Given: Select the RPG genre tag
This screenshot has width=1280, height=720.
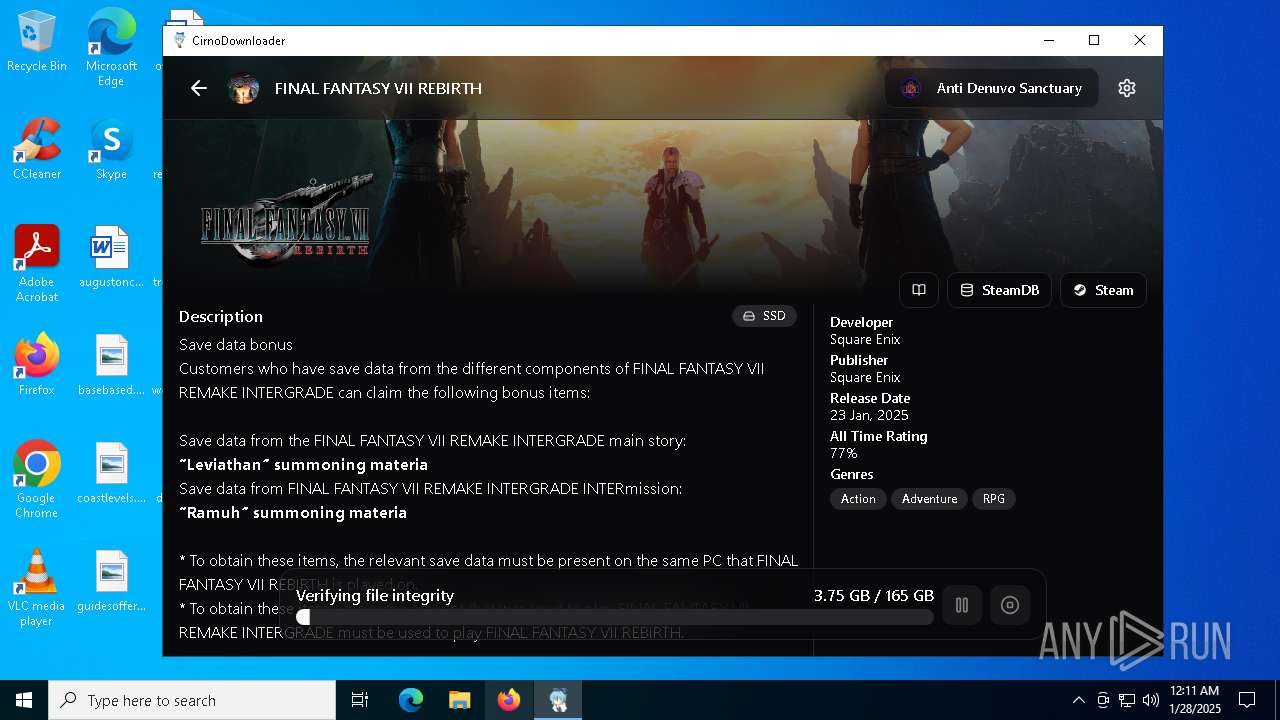Looking at the screenshot, I should click(x=994, y=498).
